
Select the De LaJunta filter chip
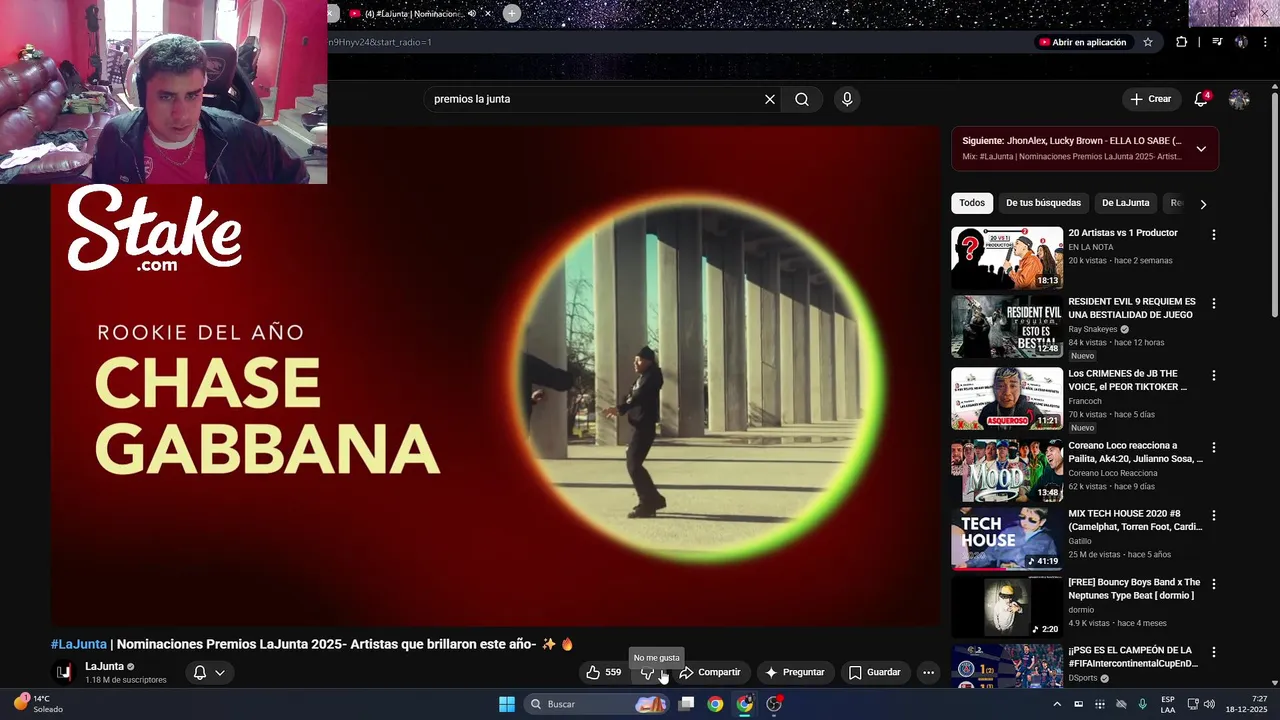1126,203
